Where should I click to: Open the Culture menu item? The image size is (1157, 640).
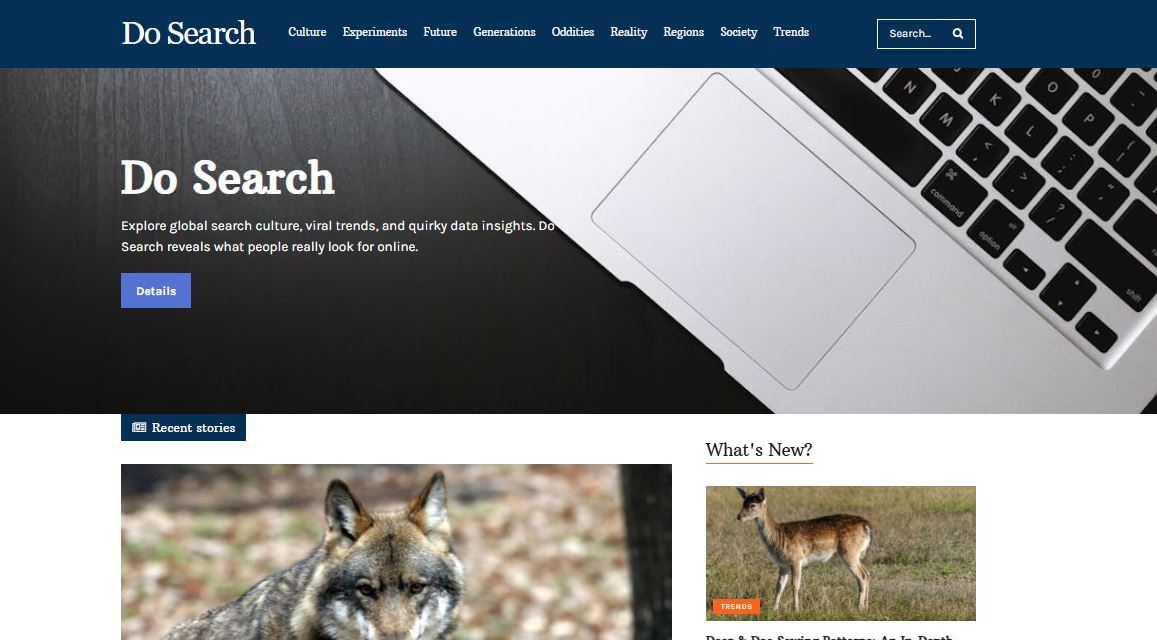point(307,32)
